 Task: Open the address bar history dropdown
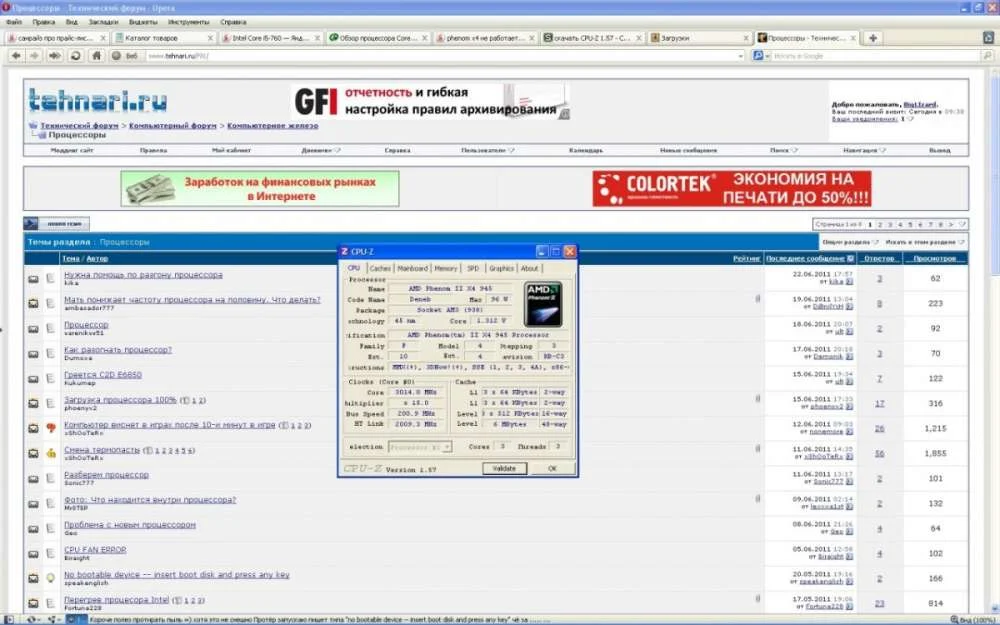pos(740,56)
